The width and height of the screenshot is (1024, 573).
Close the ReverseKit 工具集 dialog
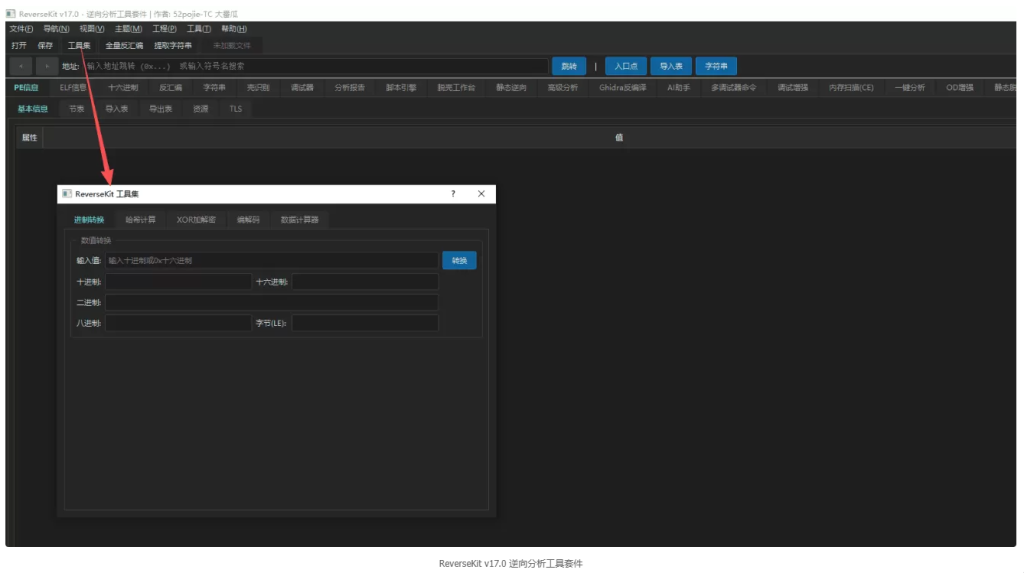481,194
